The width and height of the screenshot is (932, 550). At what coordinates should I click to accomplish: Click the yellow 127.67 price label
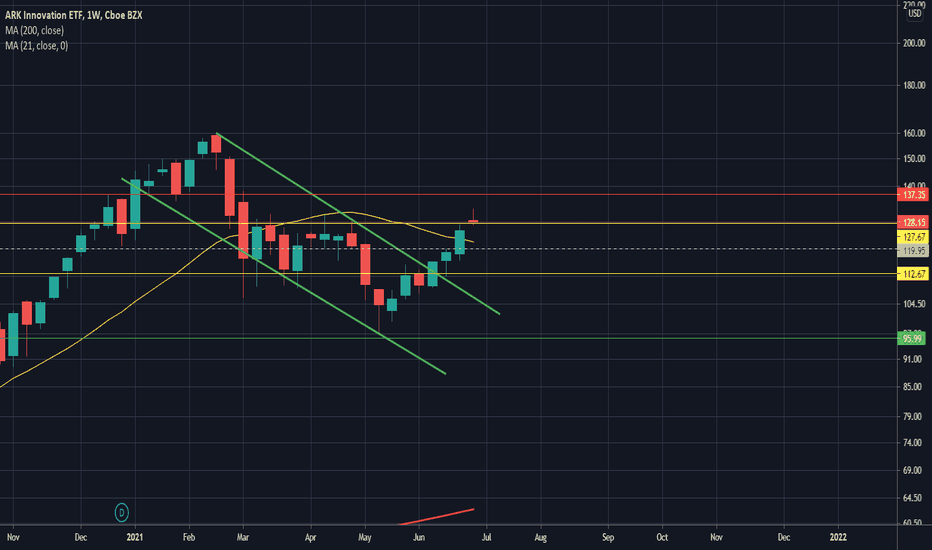913,237
